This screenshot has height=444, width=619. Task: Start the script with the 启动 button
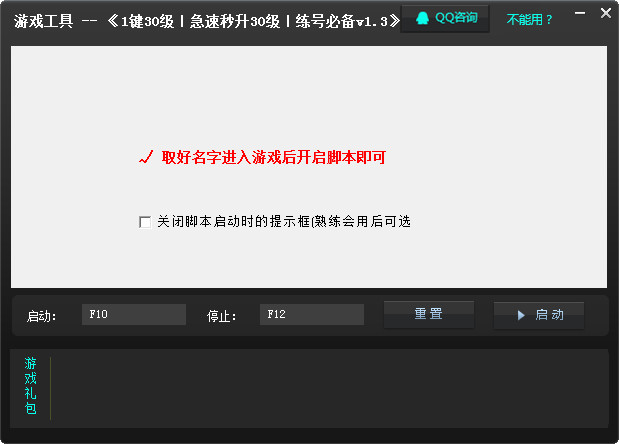click(539, 315)
